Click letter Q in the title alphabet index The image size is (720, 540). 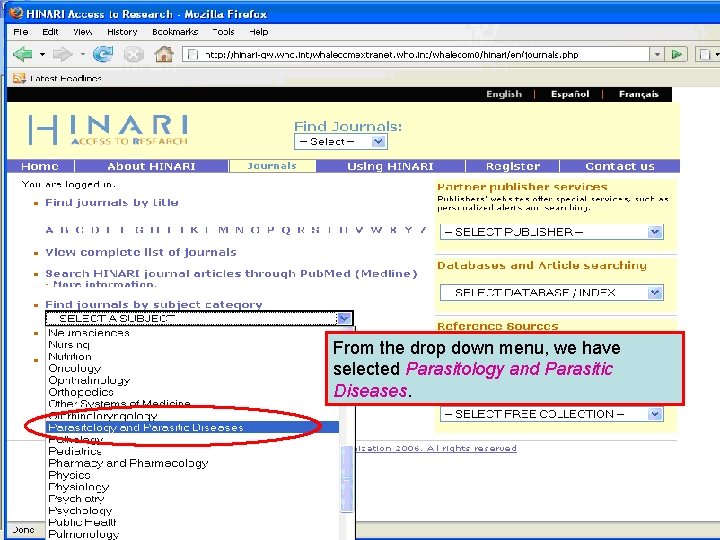(x=286, y=230)
